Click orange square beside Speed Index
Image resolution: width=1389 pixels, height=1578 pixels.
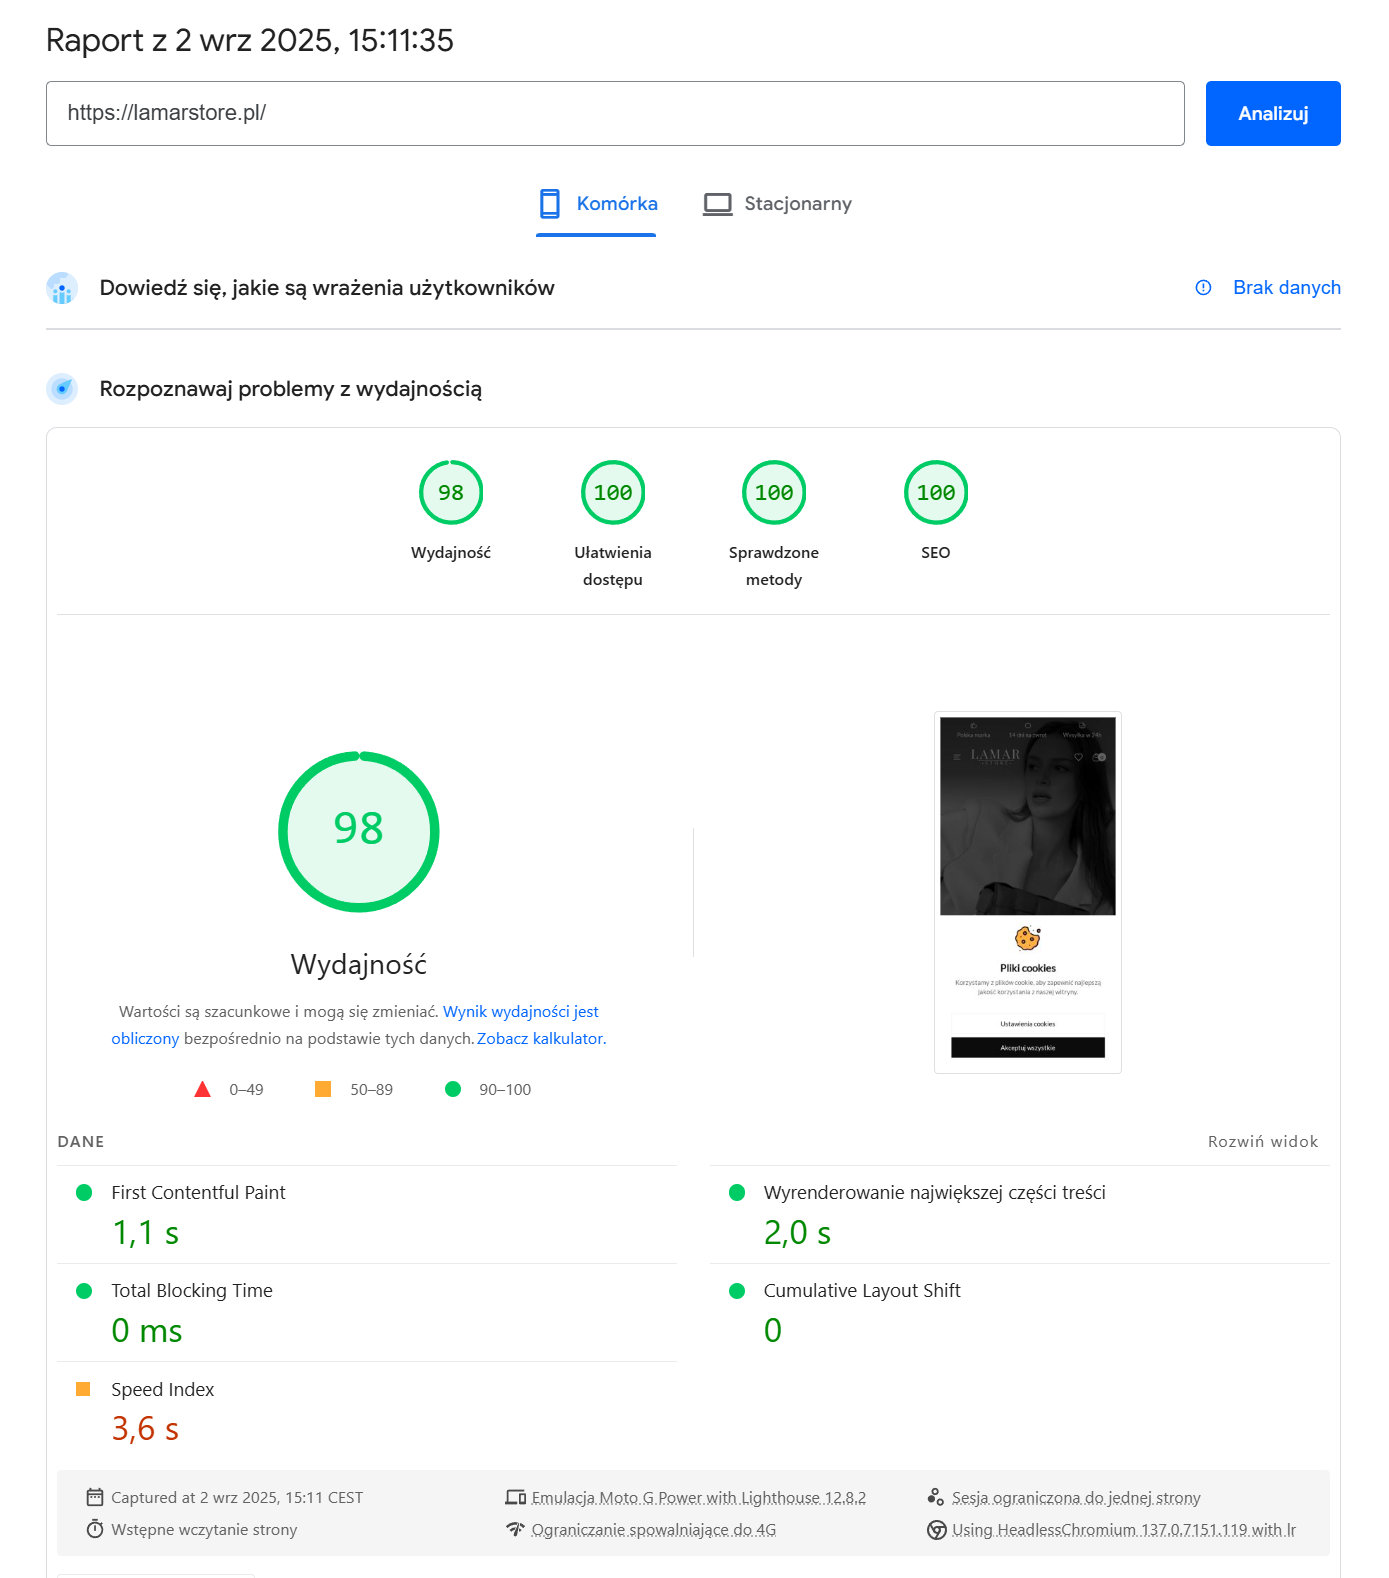tap(83, 1389)
